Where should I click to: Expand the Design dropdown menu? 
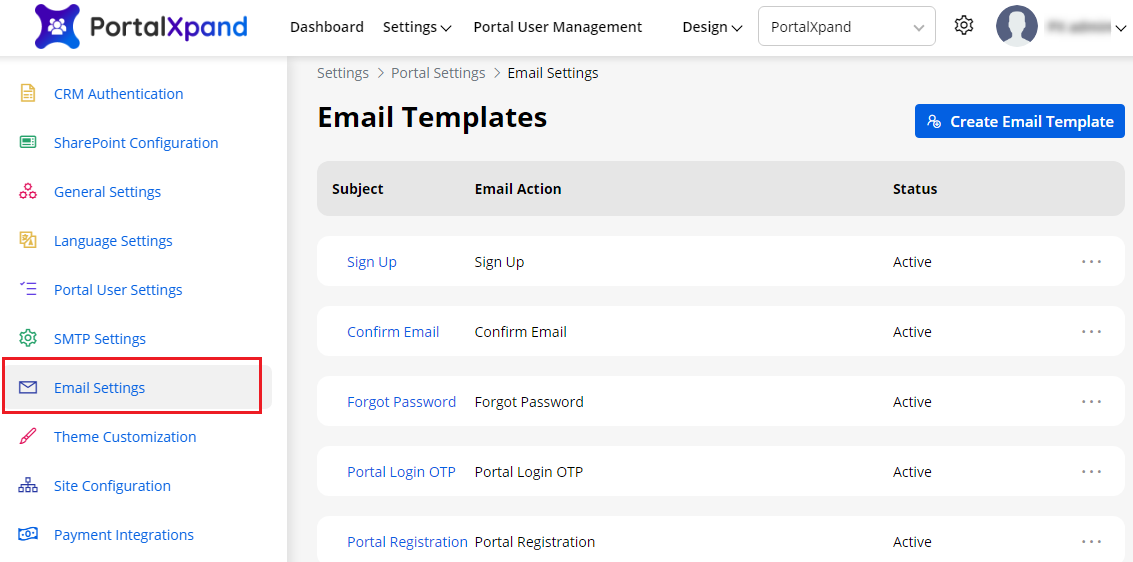tap(712, 27)
